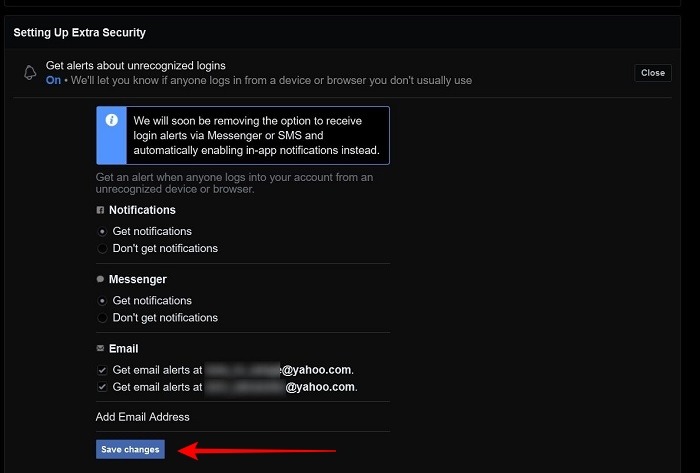Click the bell icon beside unrecognized logins
700x473 pixels.
coord(30,73)
